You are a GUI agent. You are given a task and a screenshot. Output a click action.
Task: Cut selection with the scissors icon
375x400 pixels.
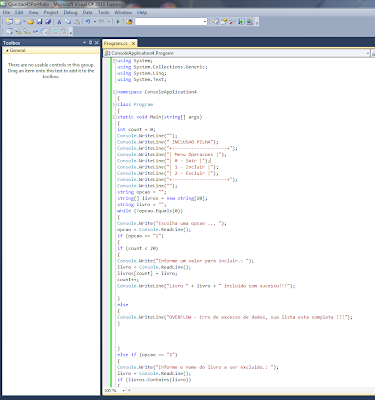(59, 22)
